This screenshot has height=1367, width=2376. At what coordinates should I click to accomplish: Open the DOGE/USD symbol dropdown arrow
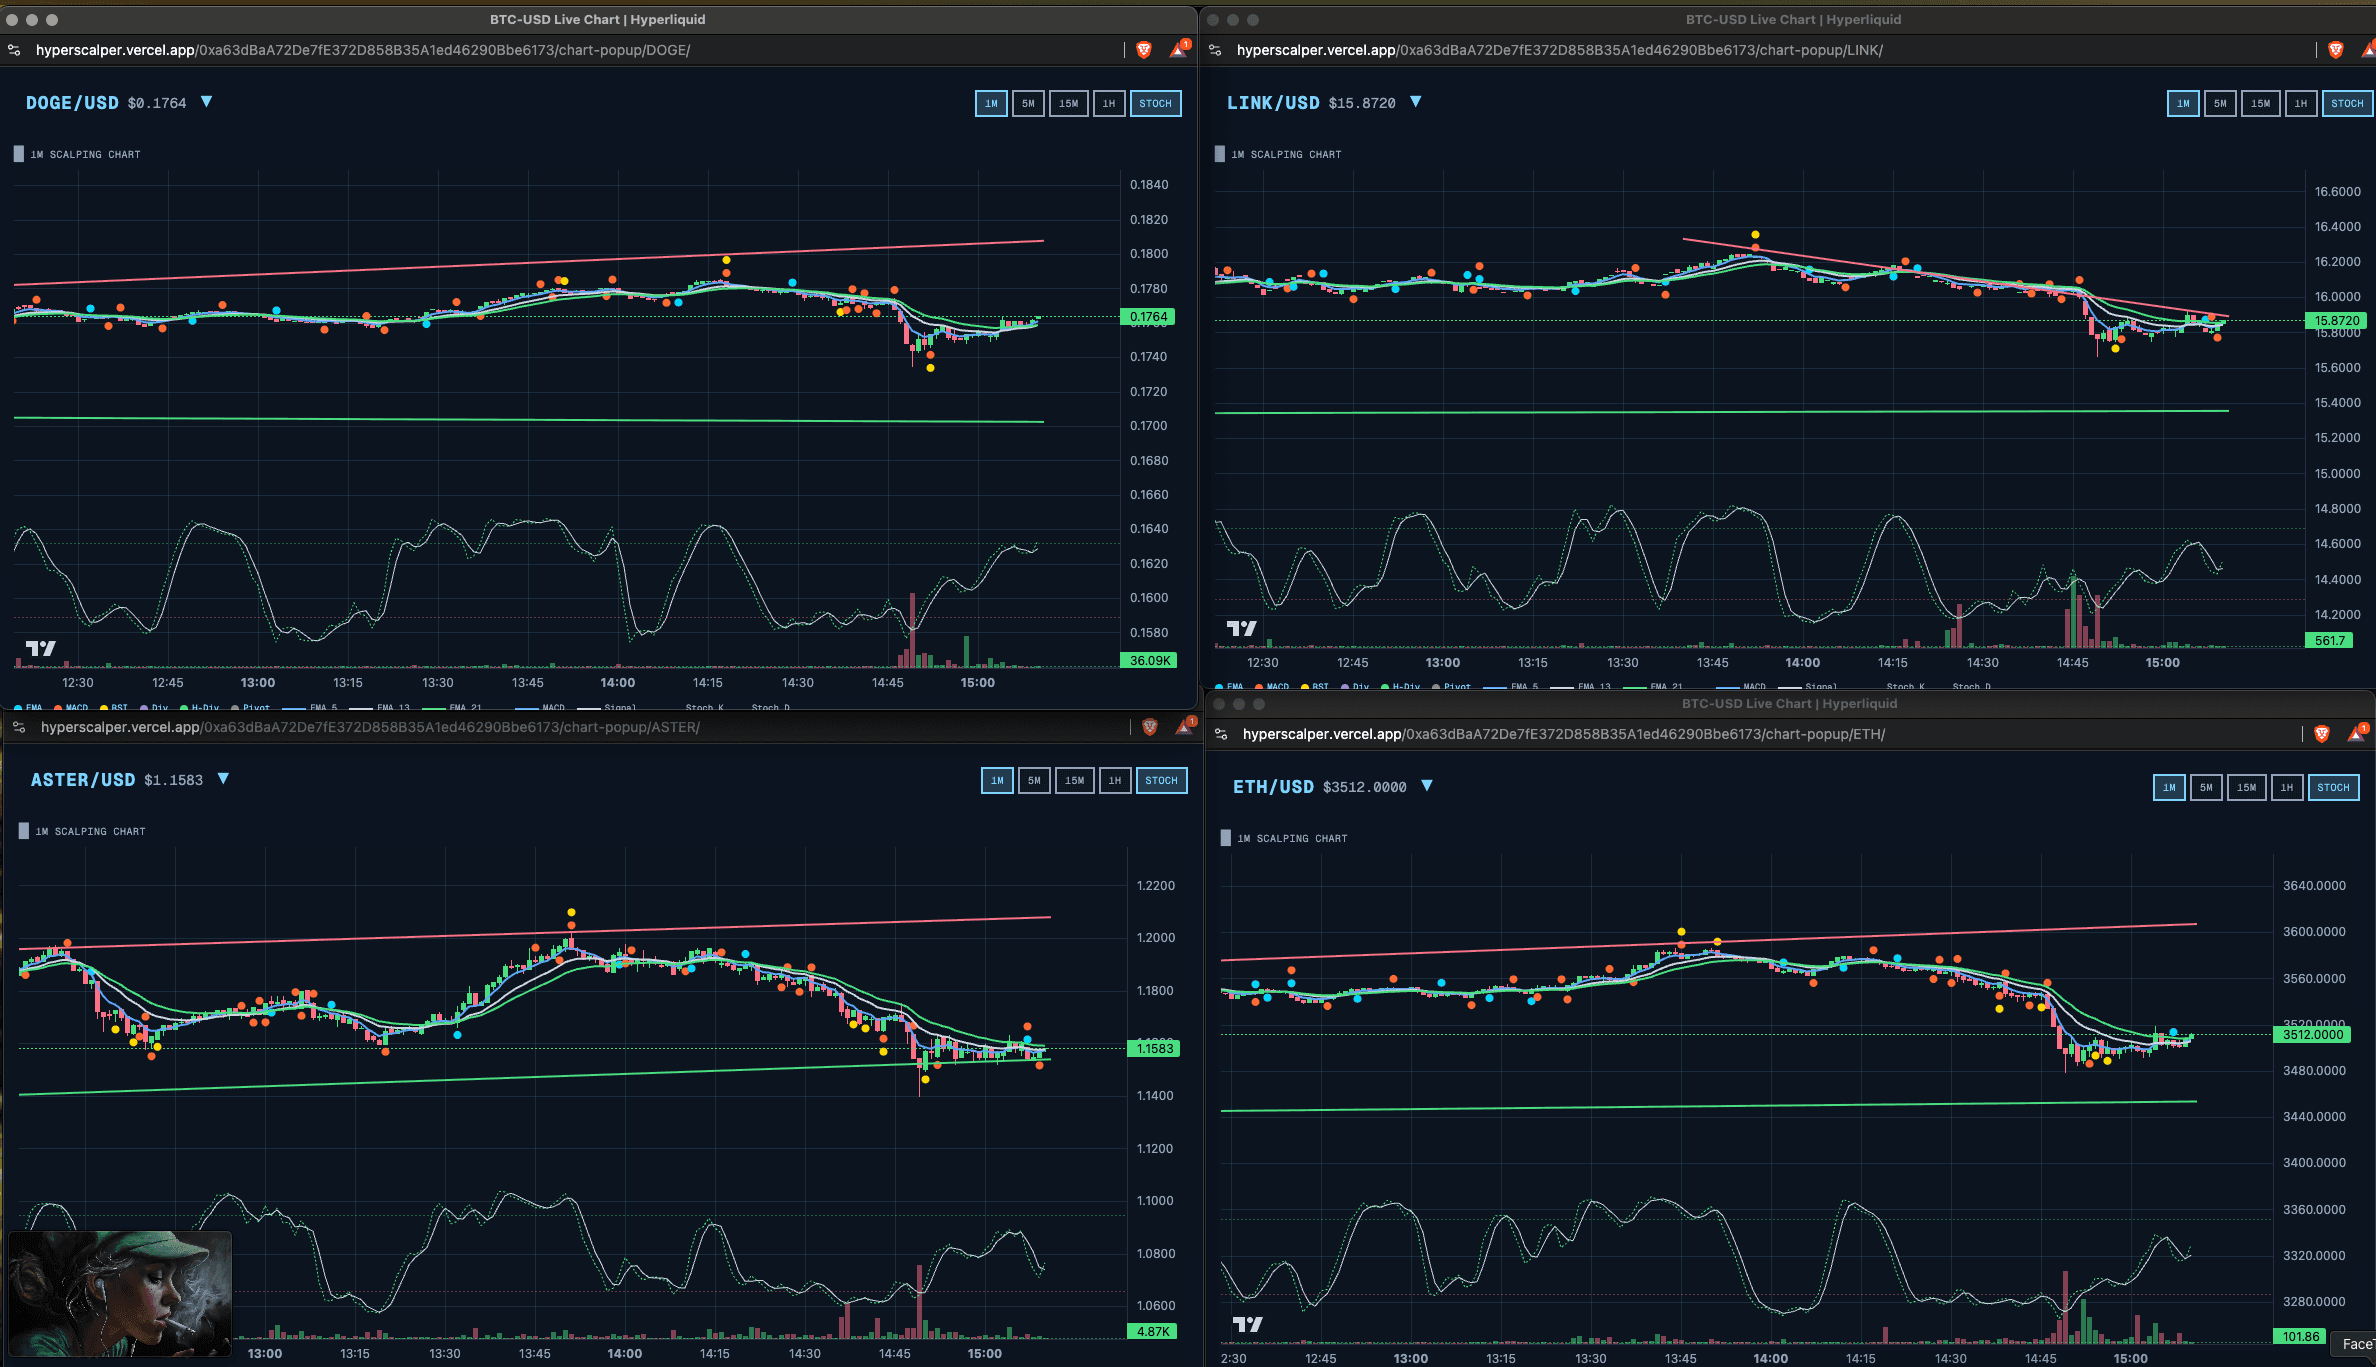click(206, 102)
